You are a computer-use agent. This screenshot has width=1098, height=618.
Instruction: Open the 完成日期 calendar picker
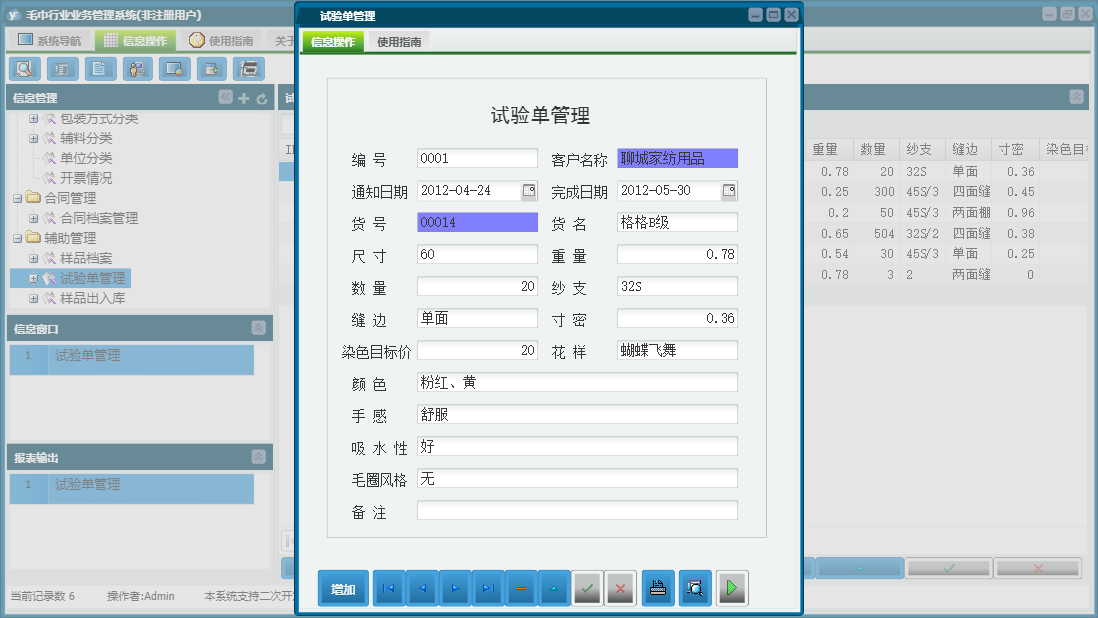click(x=729, y=190)
